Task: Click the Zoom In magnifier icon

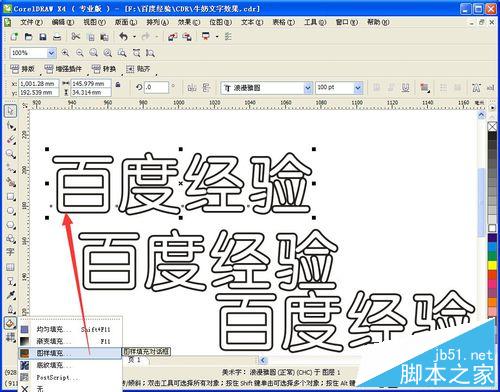Action: (65, 53)
